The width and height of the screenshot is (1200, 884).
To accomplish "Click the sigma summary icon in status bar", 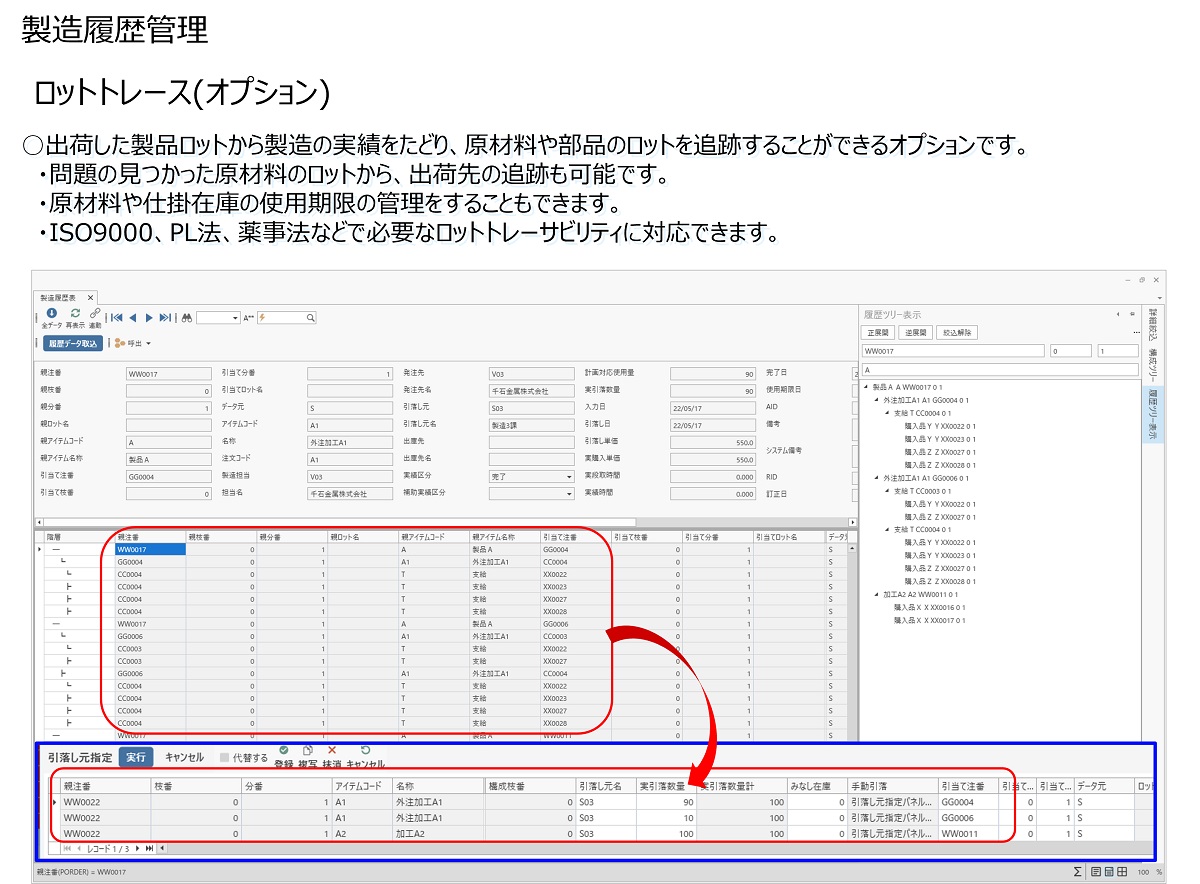I will [1077, 872].
